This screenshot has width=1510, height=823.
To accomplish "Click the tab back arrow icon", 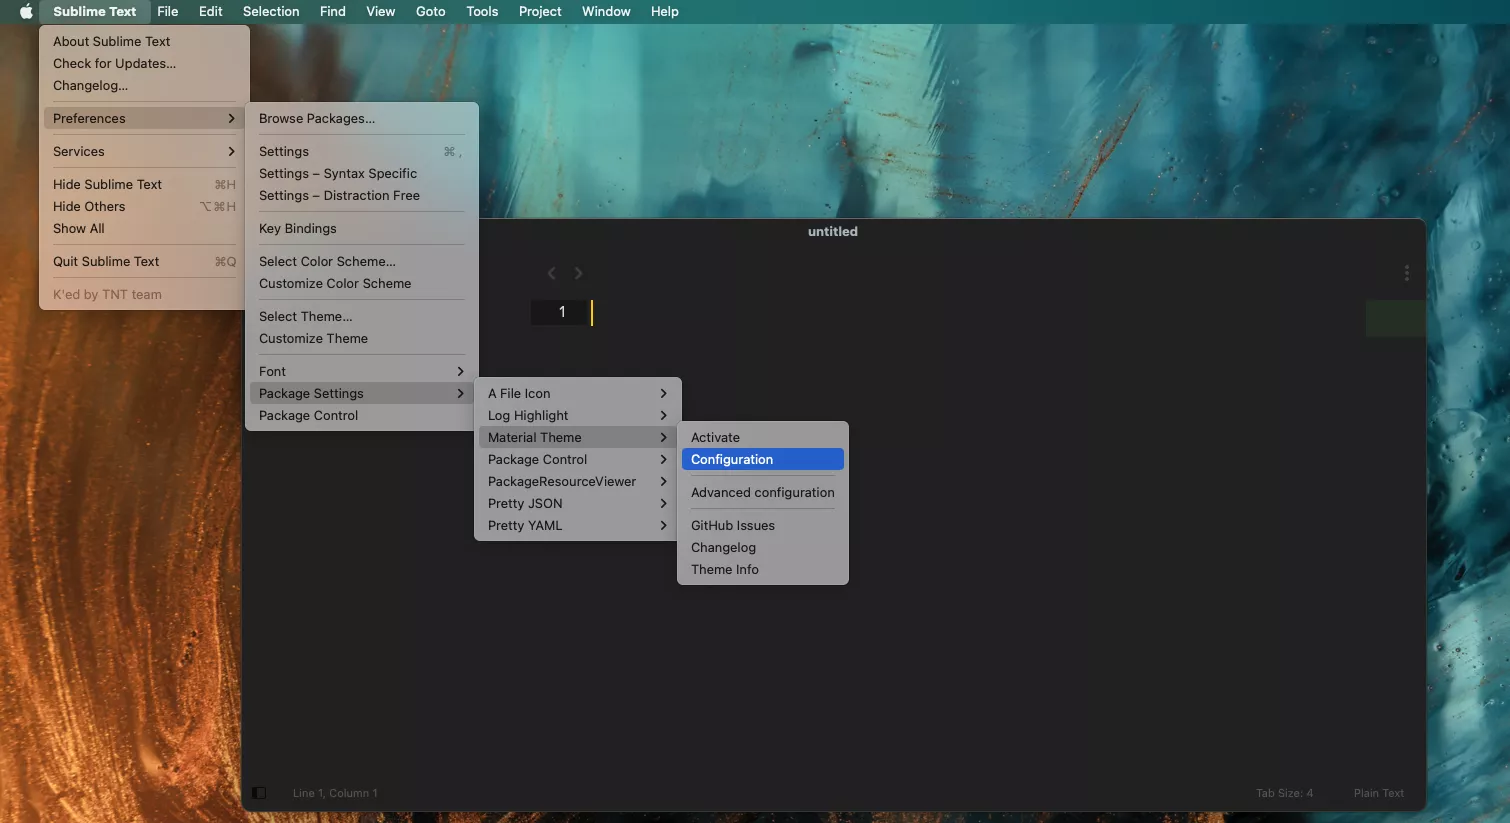I will point(551,273).
